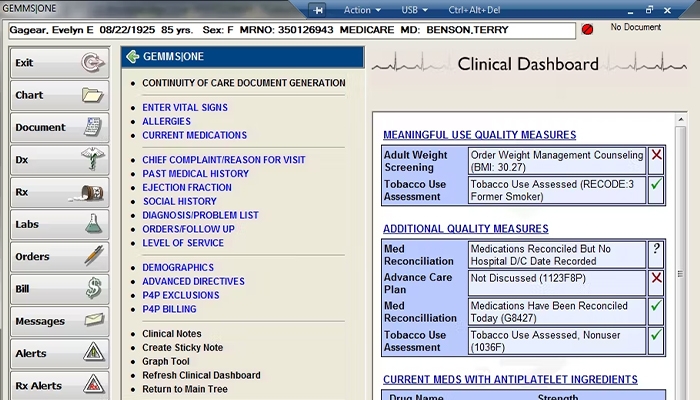Click the pin icon in remote toolbar
Image resolution: width=700 pixels, height=400 pixels.
(317, 10)
